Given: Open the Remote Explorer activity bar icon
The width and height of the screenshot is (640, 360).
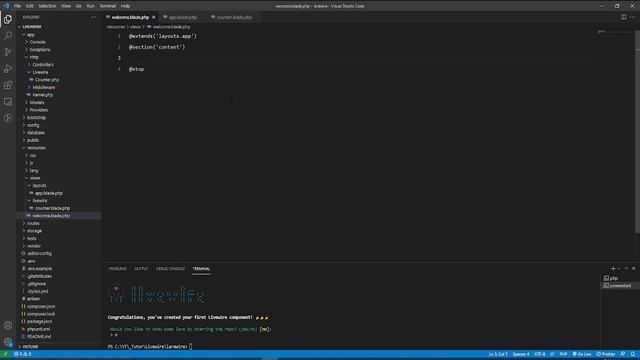Looking at the screenshot, I should (8, 101).
